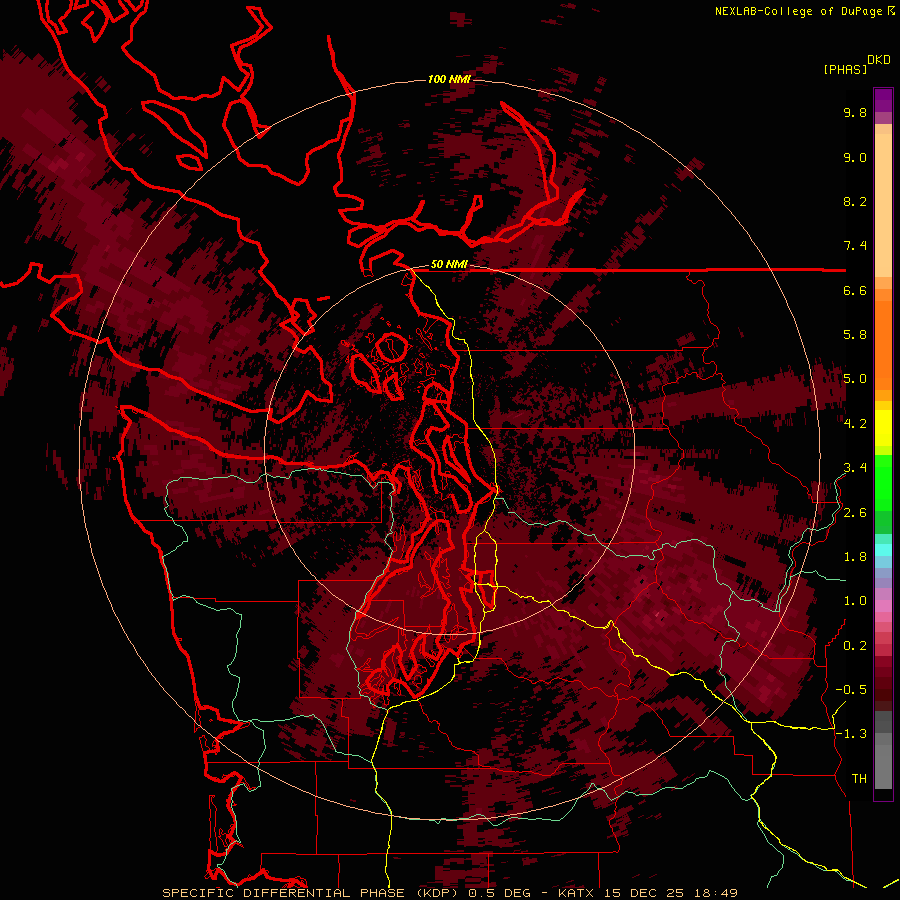The width and height of the screenshot is (900, 900).
Task: Click the 2.6 value on the color scale
Action: pyautogui.click(x=855, y=513)
